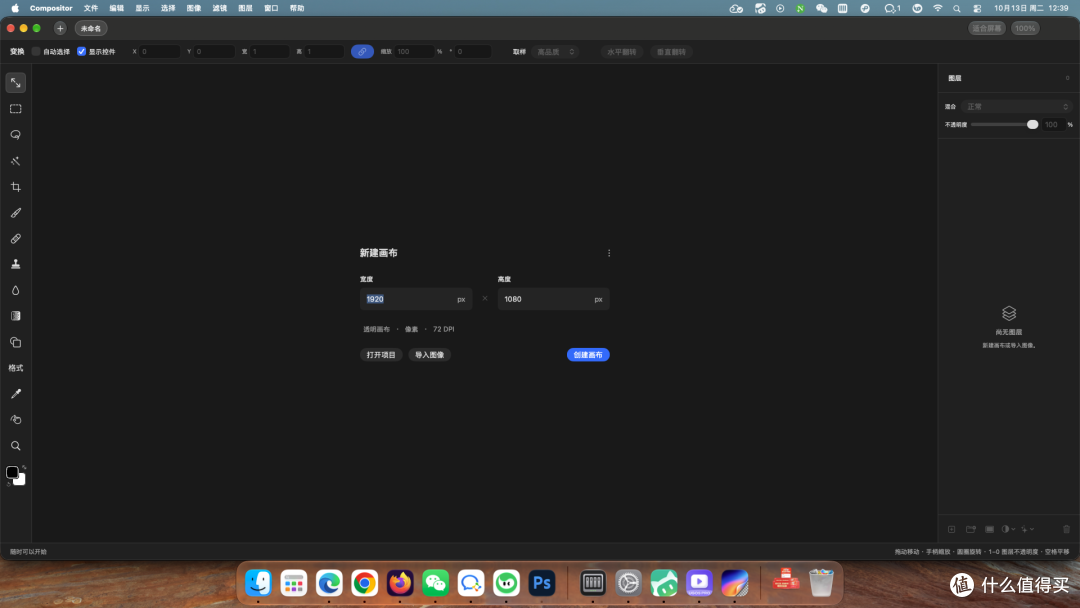Select the Healing bandage tool
1080x608 pixels.
(16, 239)
